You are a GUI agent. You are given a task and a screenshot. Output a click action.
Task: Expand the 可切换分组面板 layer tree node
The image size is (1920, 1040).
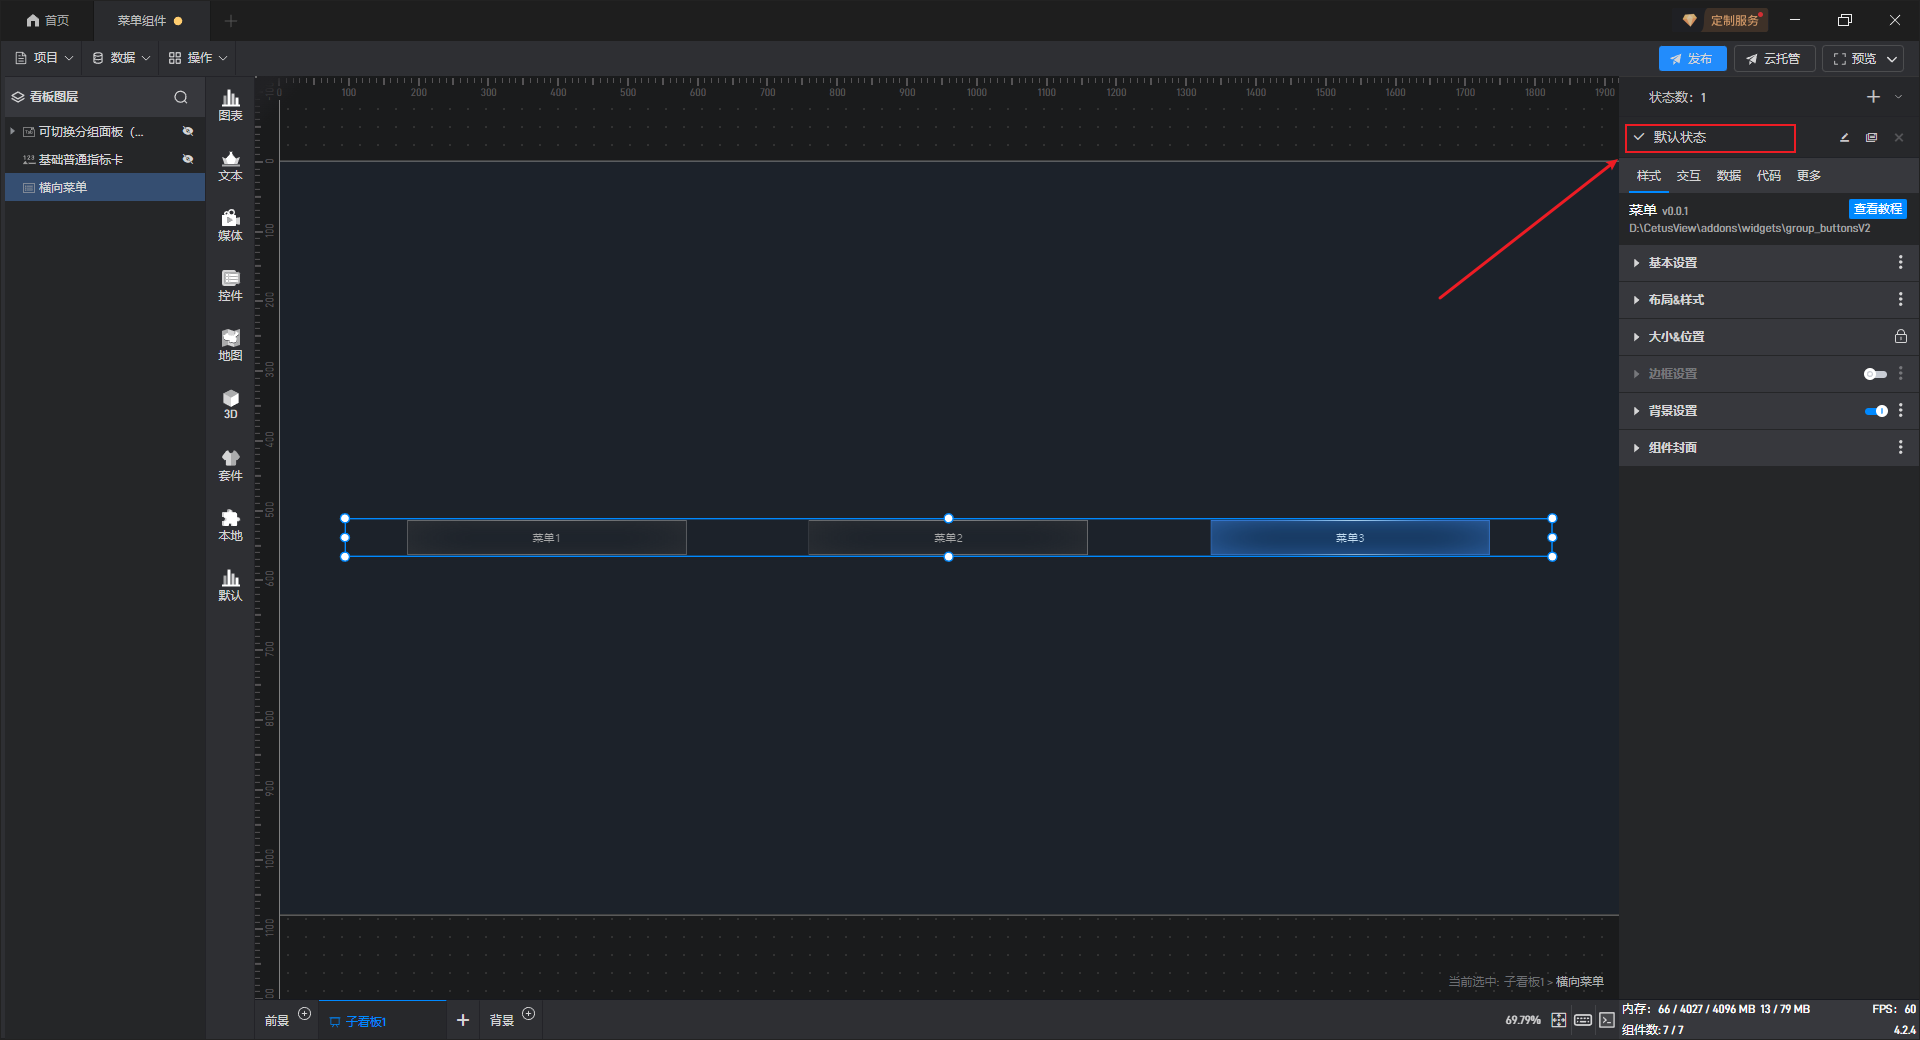(x=12, y=132)
